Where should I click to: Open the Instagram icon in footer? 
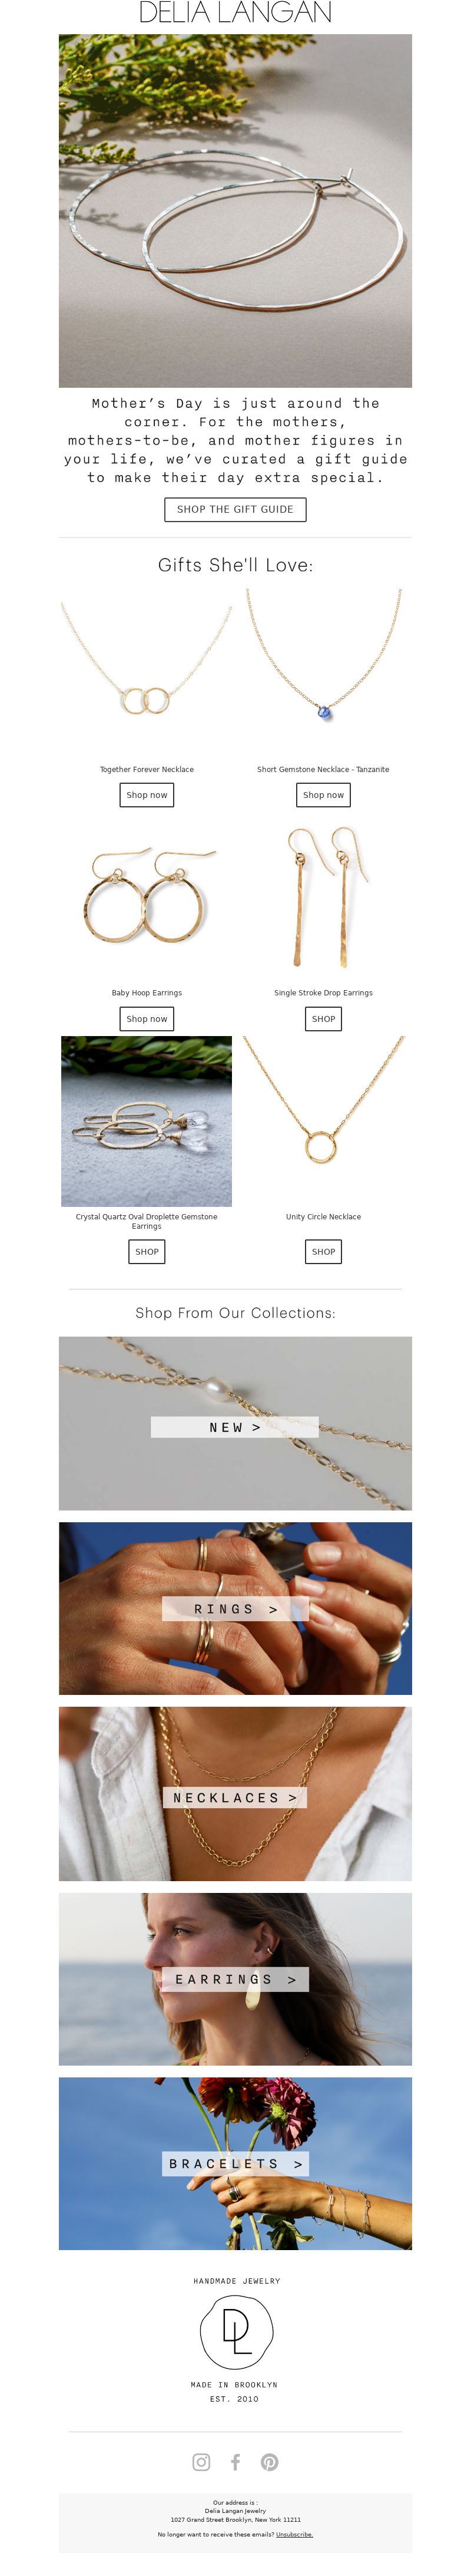pyautogui.click(x=201, y=2462)
